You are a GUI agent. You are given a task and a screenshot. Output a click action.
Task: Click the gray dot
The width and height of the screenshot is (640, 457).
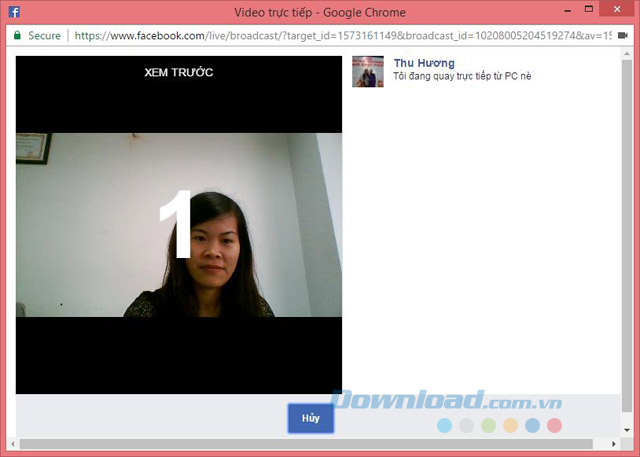tap(467, 426)
